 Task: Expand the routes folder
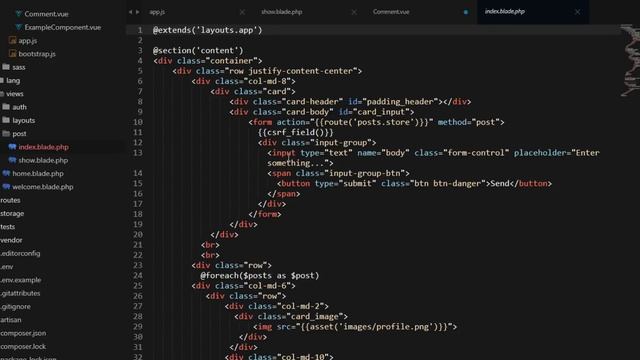click(x=10, y=200)
